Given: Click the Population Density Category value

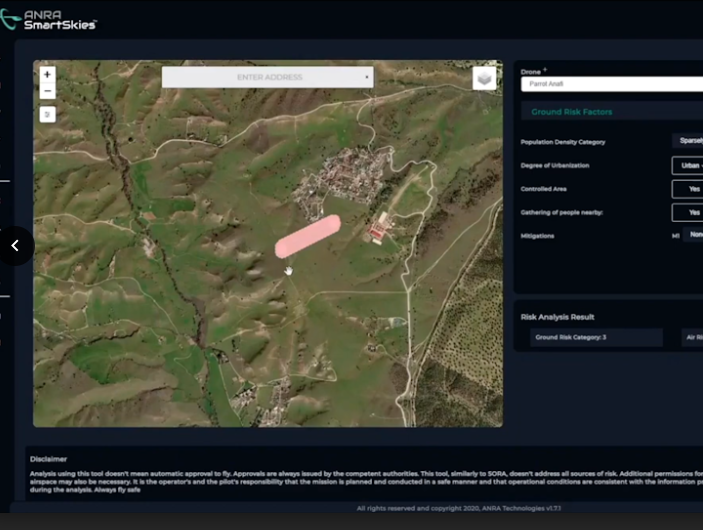Looking at the screenshot, I should 687,141.
